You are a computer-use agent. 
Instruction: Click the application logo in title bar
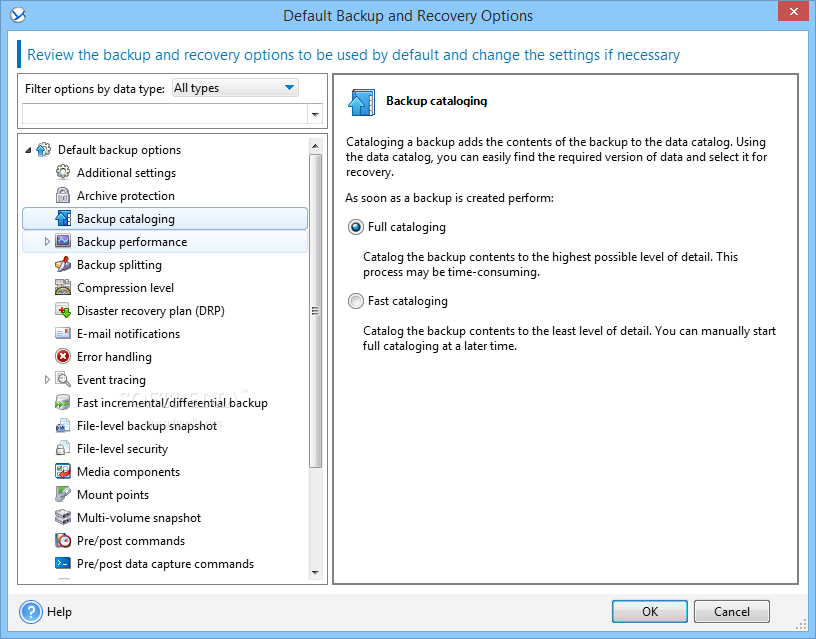[x=18, y=15]
